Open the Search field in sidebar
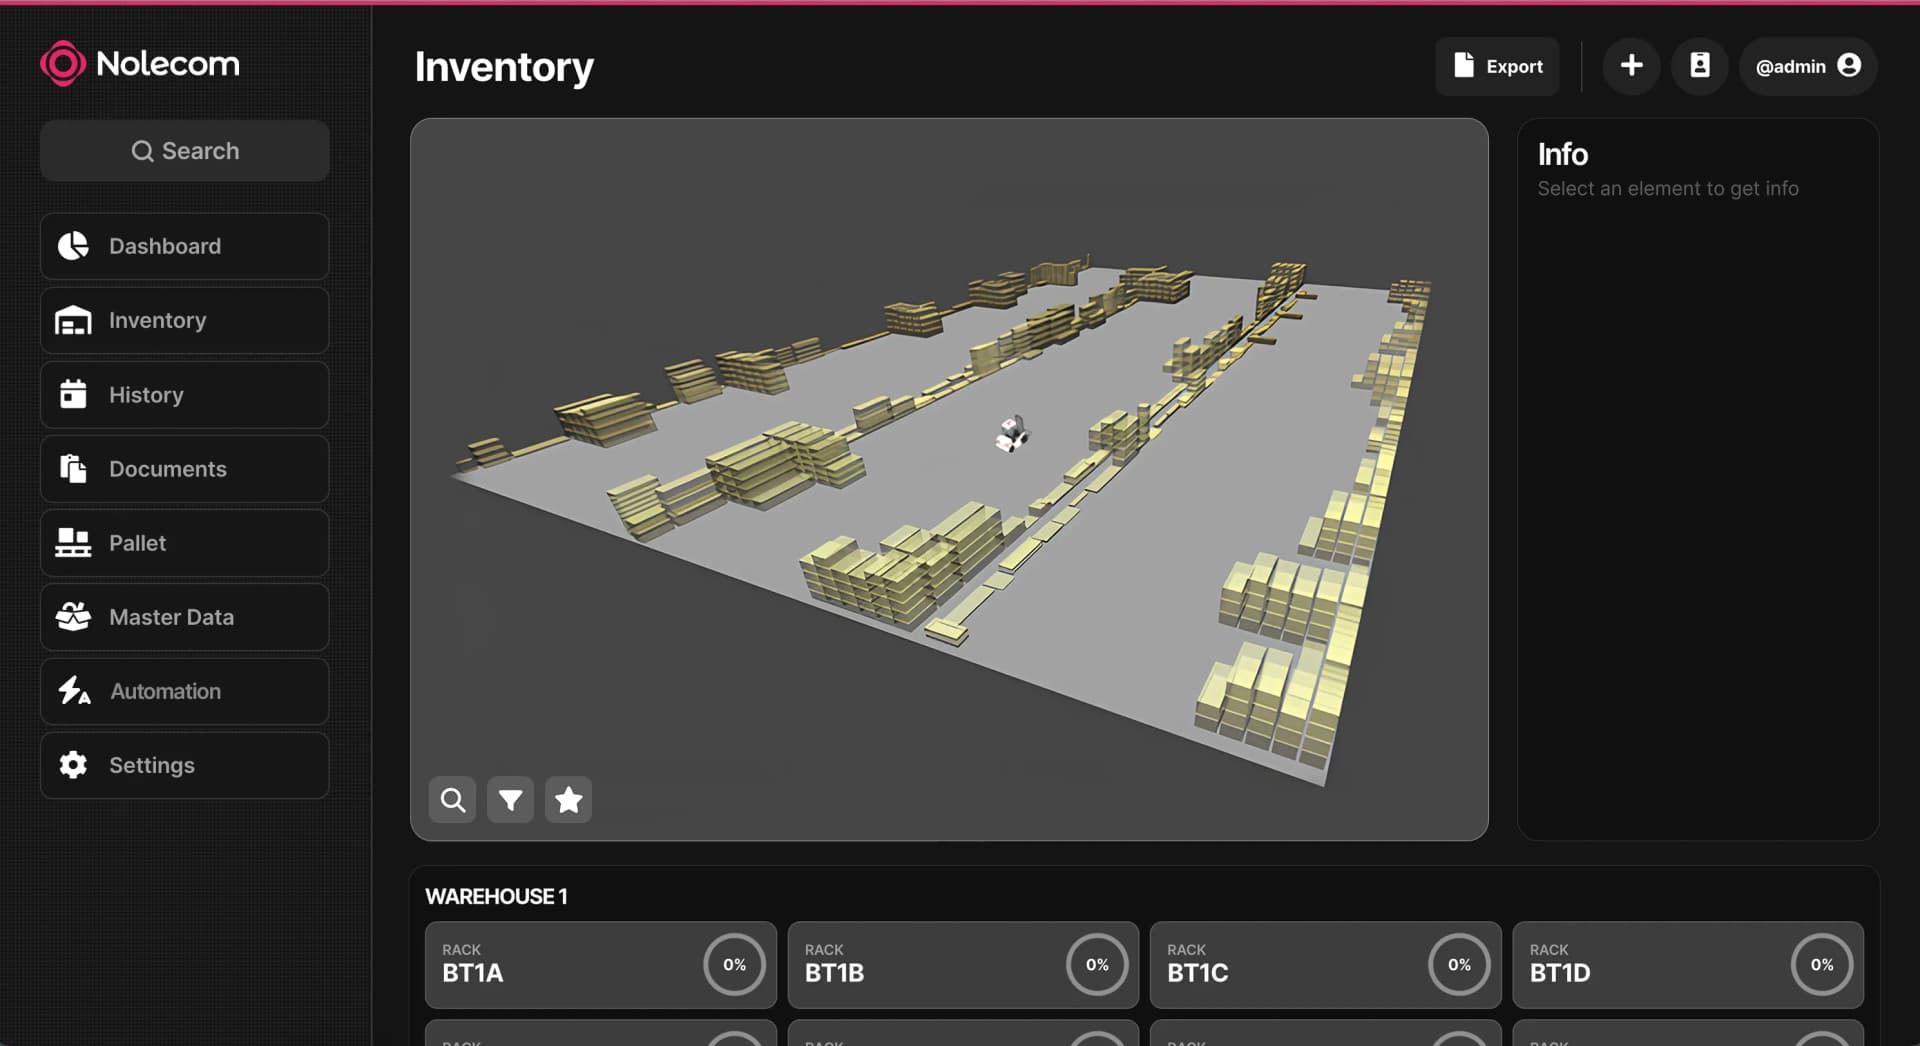 [x=185, y=151]
